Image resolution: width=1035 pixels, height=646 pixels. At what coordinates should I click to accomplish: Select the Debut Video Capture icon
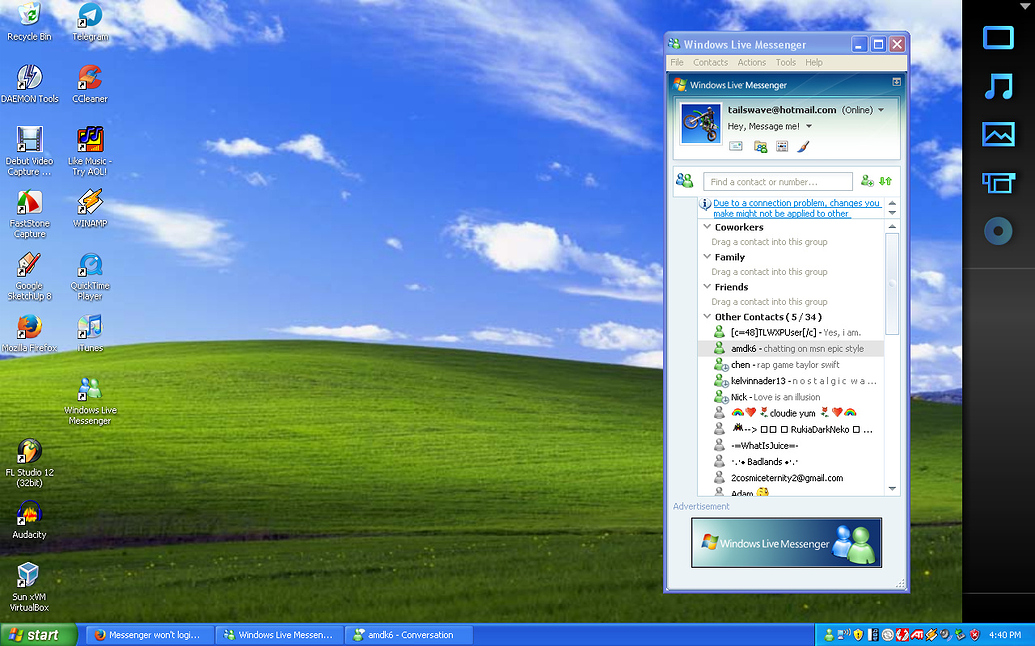coord(29,152)
